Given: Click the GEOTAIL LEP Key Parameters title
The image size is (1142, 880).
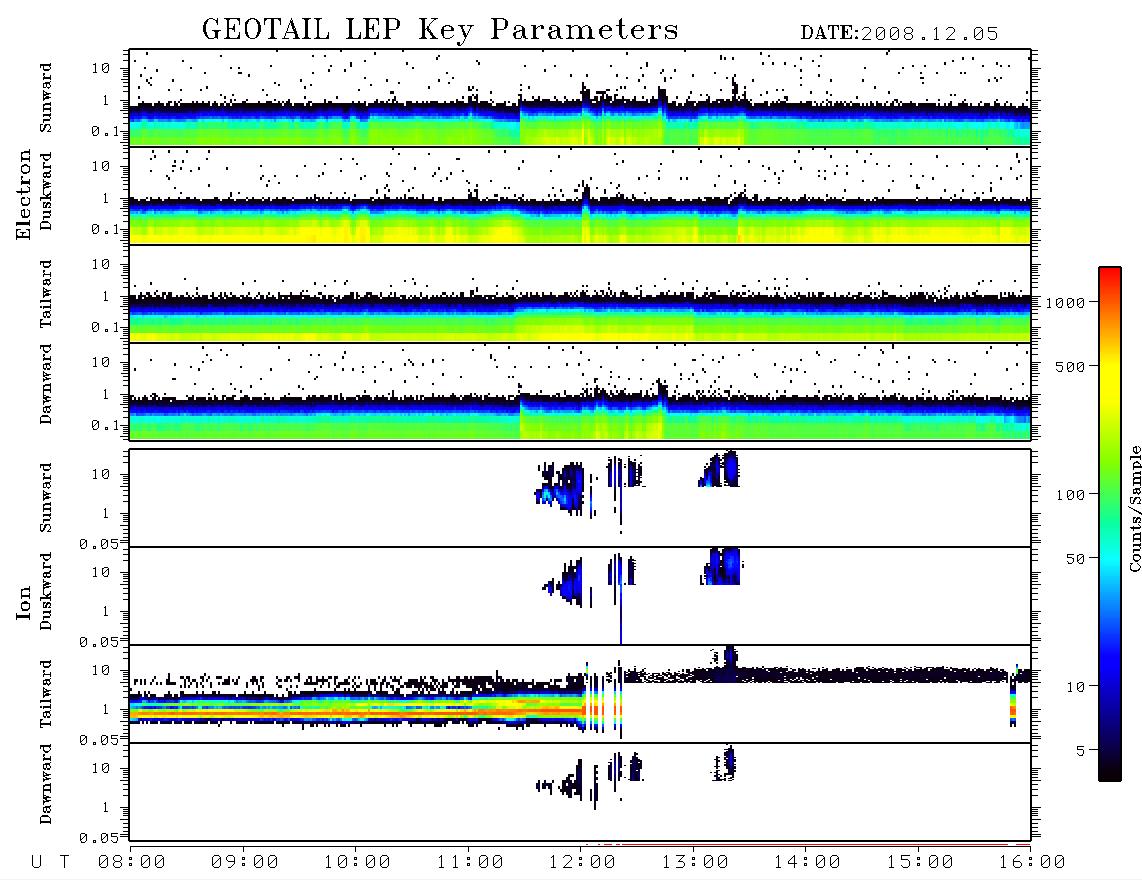Looking at the screenshot, I should coord(440,30).
